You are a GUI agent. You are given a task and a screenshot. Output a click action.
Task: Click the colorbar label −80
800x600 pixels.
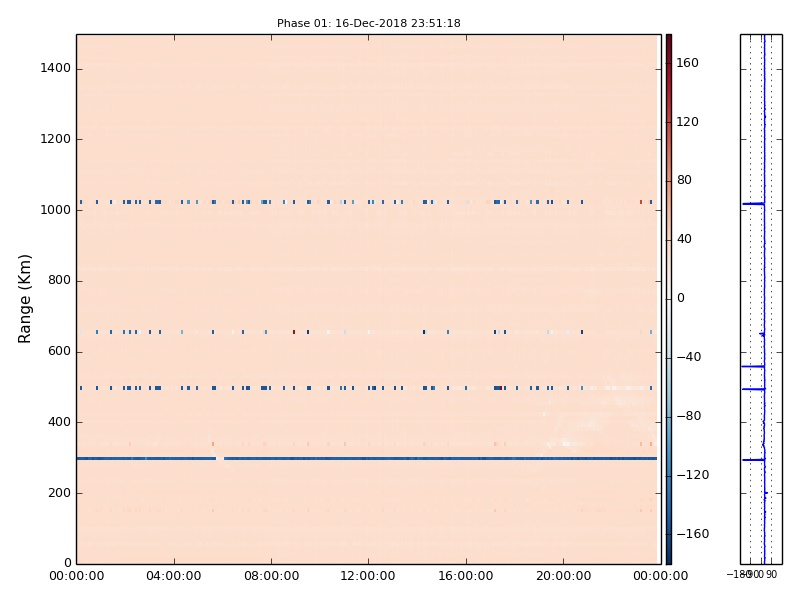689,416
